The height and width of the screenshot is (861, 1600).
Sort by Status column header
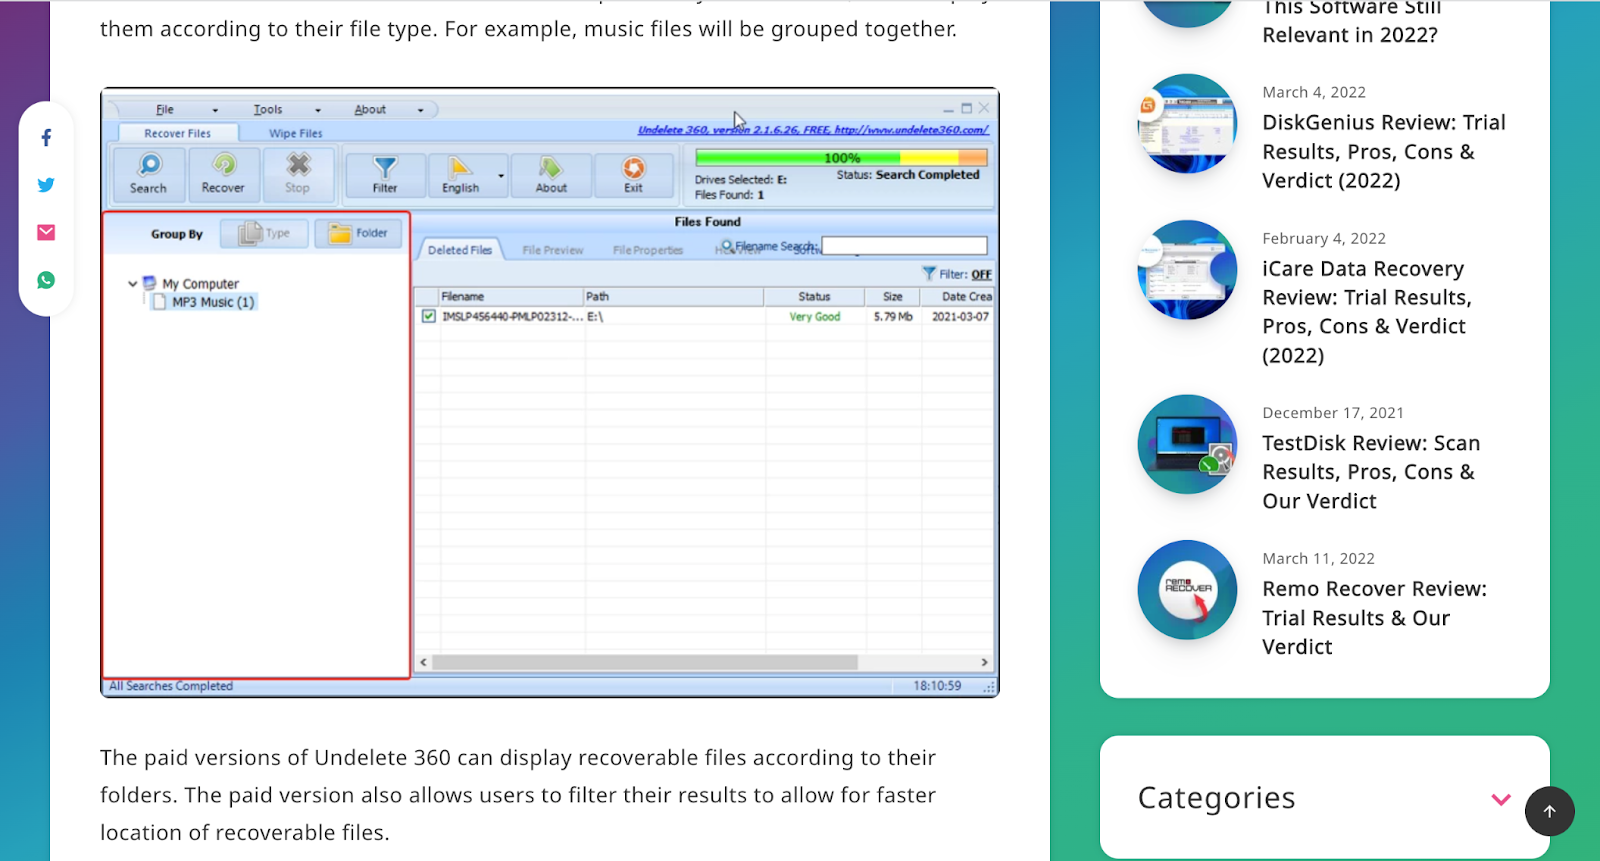click(814, 297)
